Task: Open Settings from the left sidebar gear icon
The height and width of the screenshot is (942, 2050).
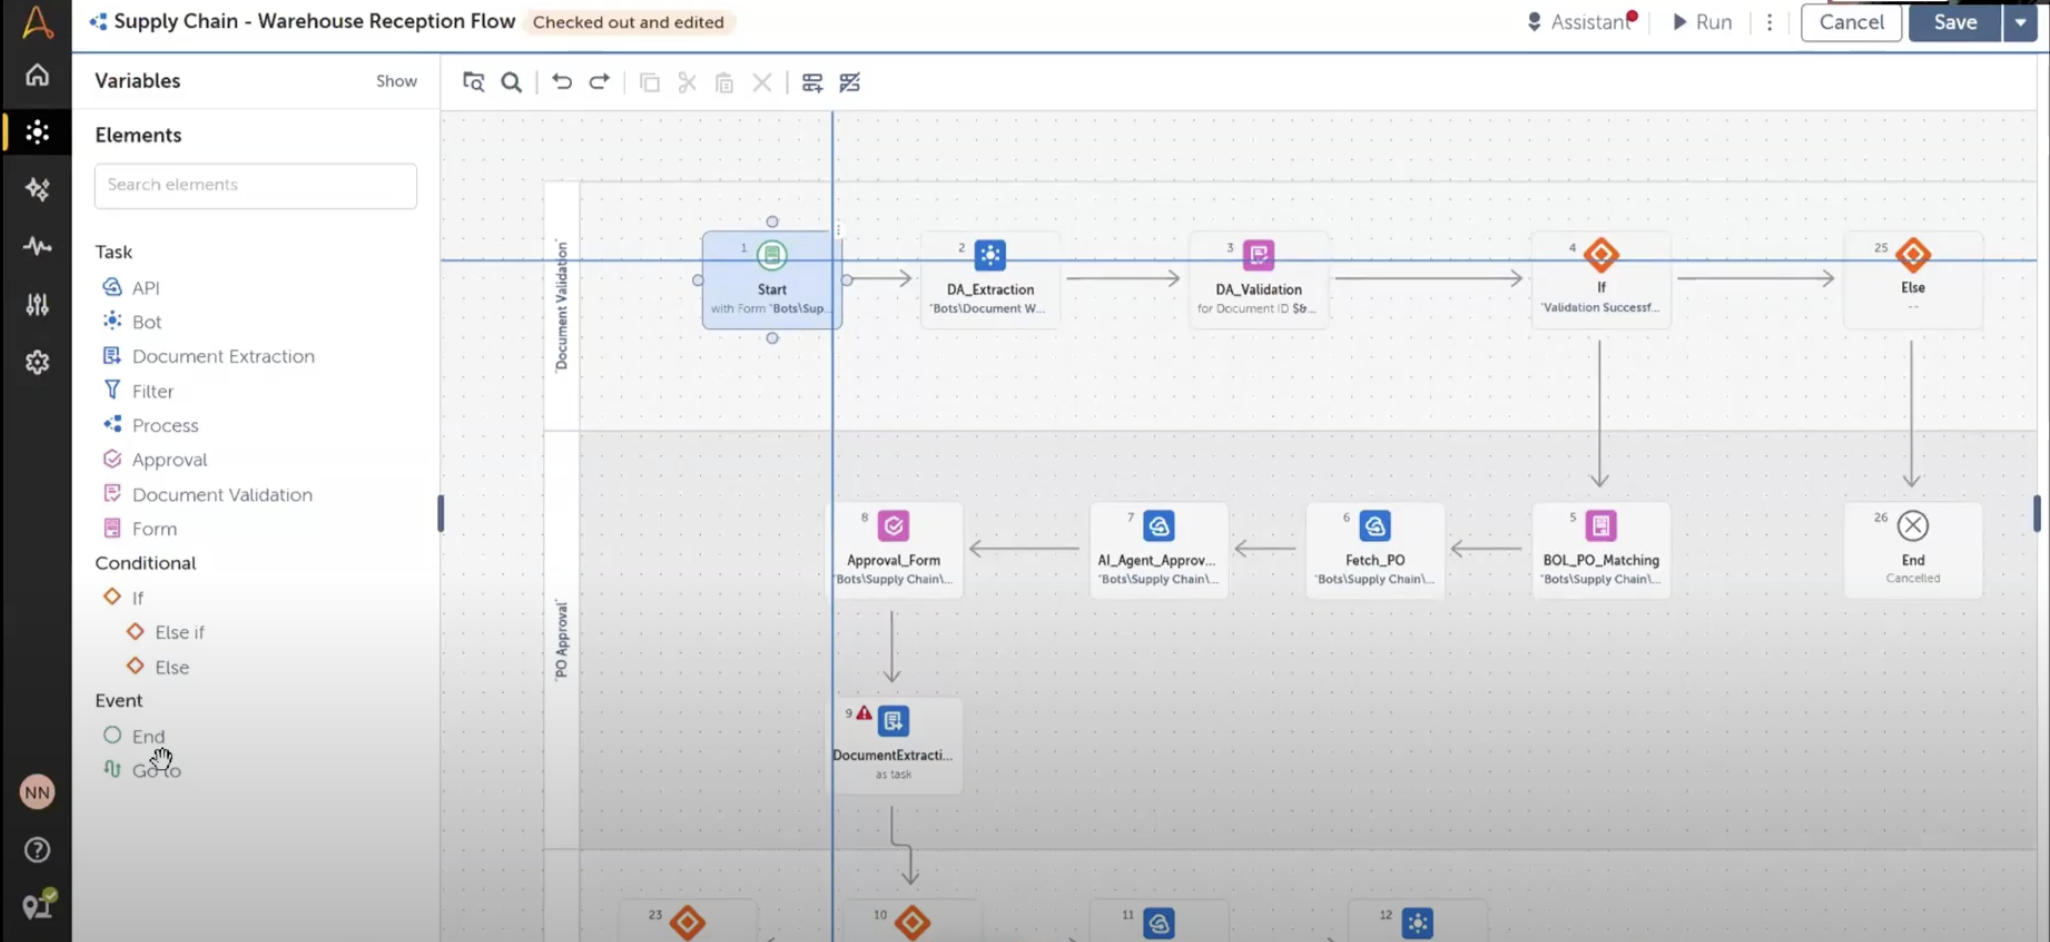Action: [37, 362]
